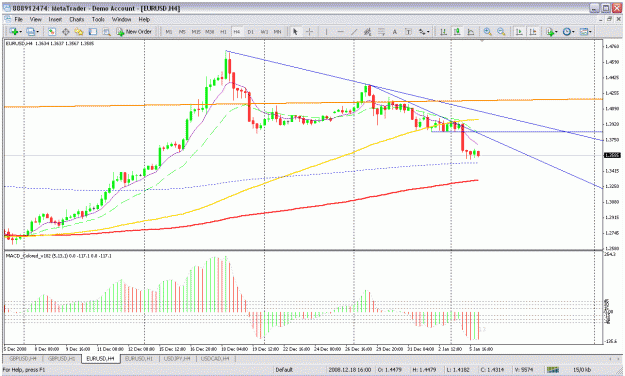Open the Window menu

click(x=121, y=19)
